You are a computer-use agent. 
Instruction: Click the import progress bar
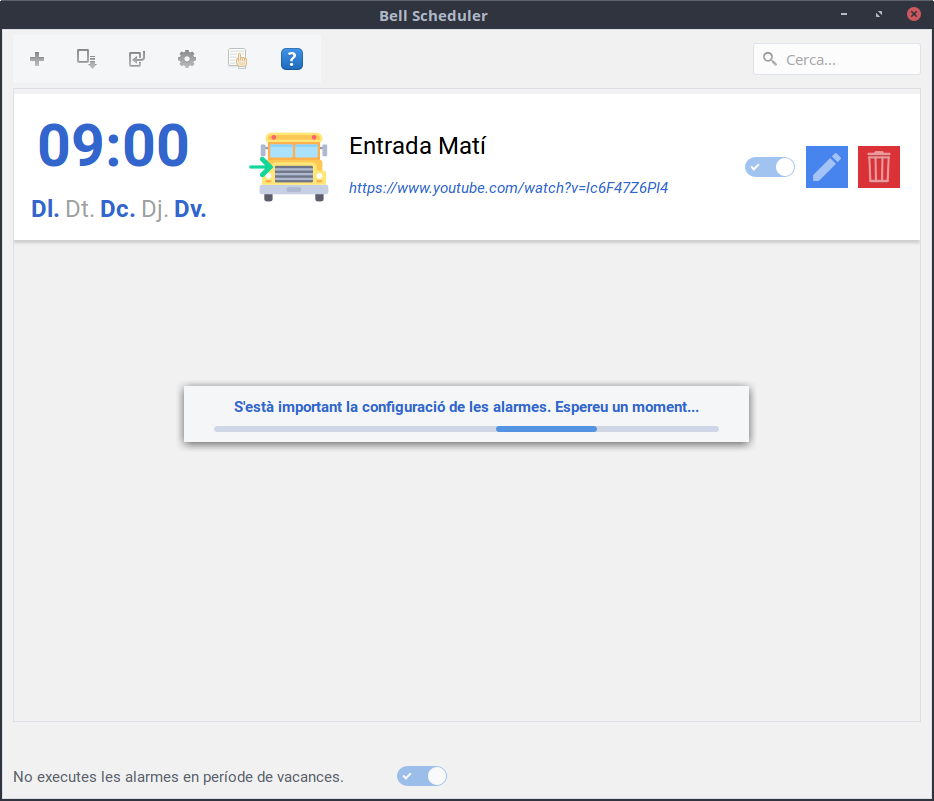pyautogui.click(x=466, y=429)
